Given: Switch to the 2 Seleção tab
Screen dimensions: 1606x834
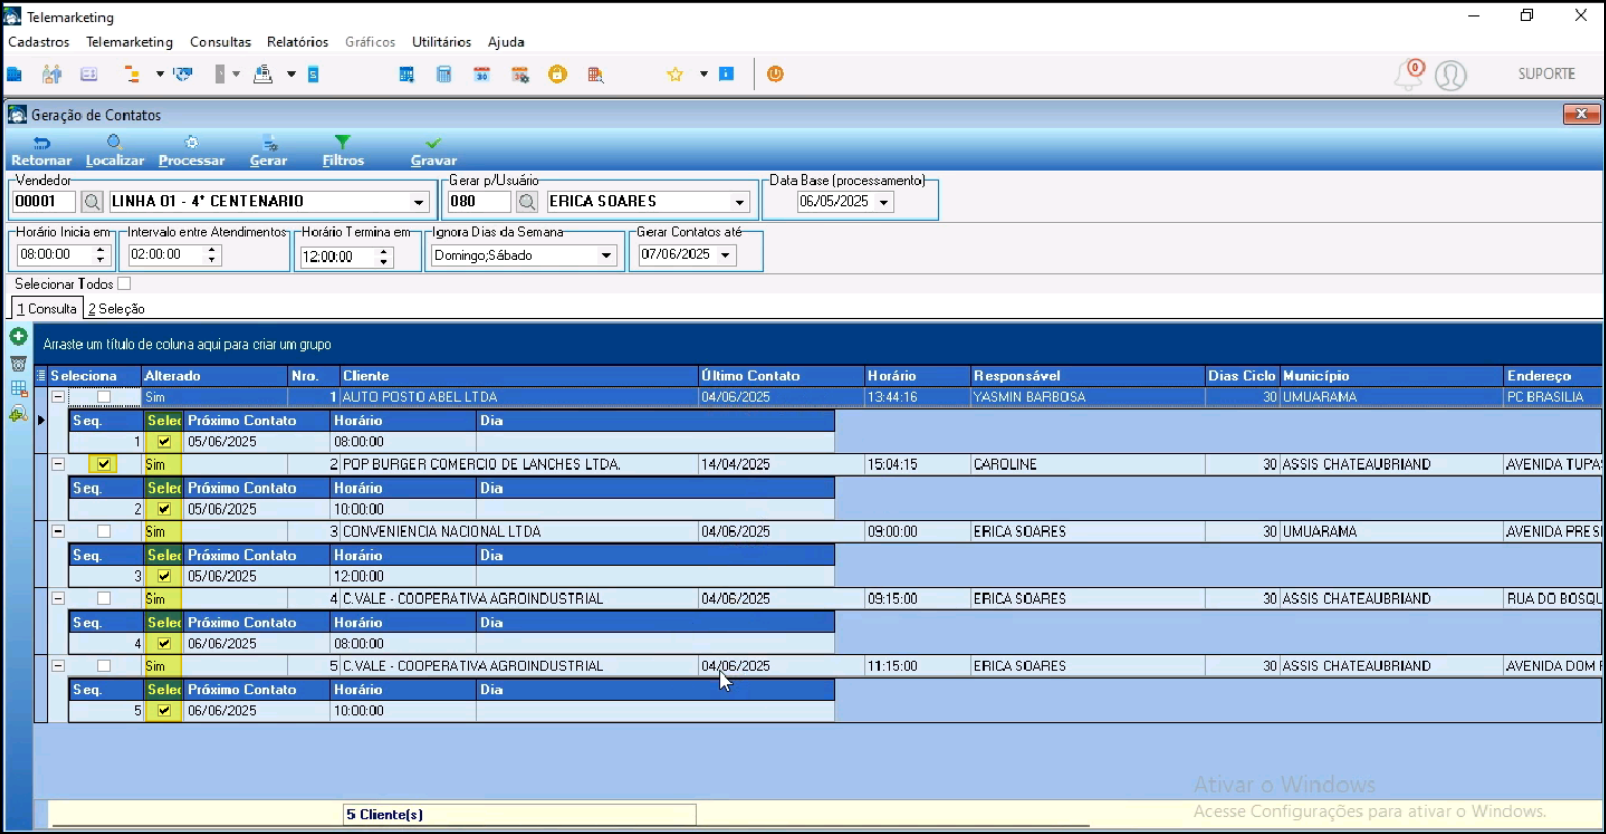Looking at the screenshot, I should click(117, 309).
